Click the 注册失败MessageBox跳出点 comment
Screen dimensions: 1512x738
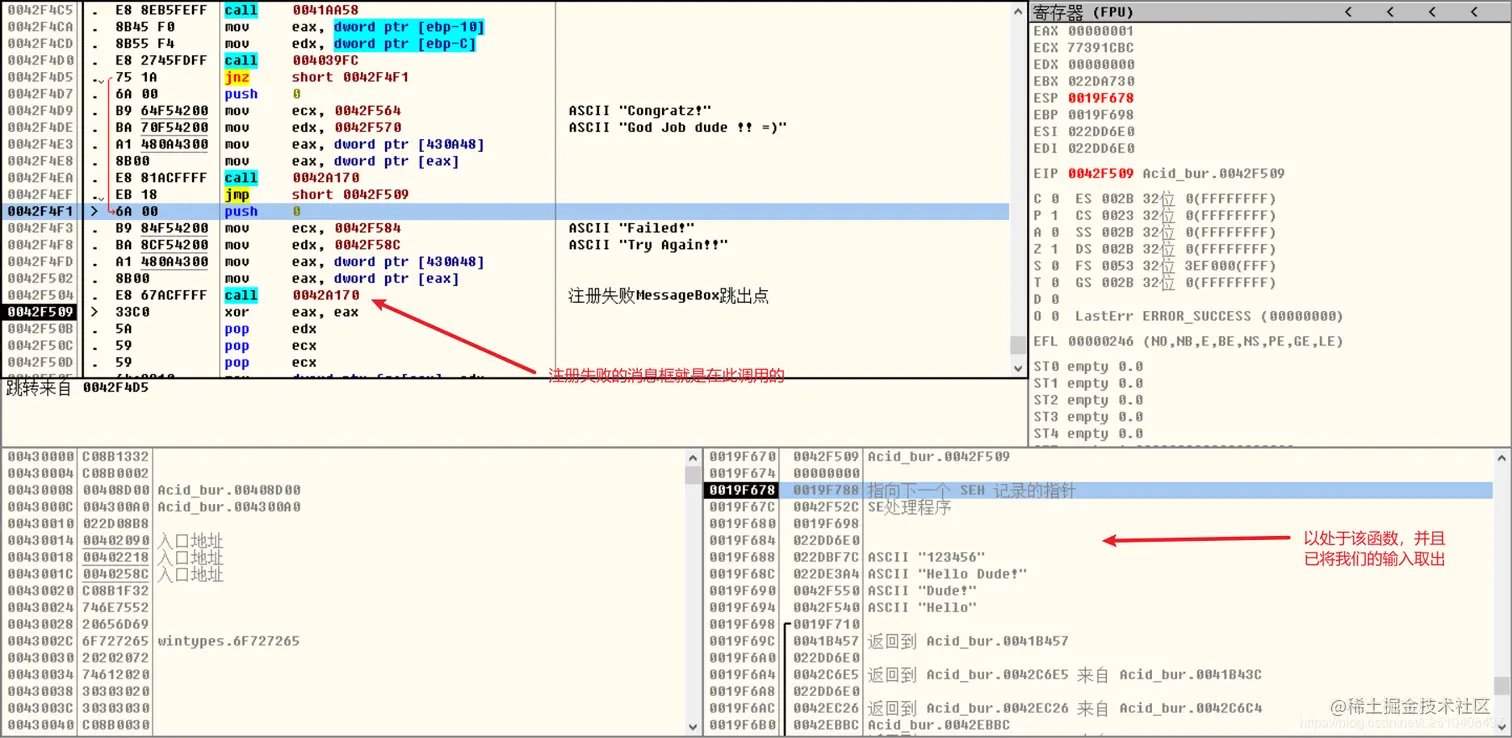click(x=668, y=296)
